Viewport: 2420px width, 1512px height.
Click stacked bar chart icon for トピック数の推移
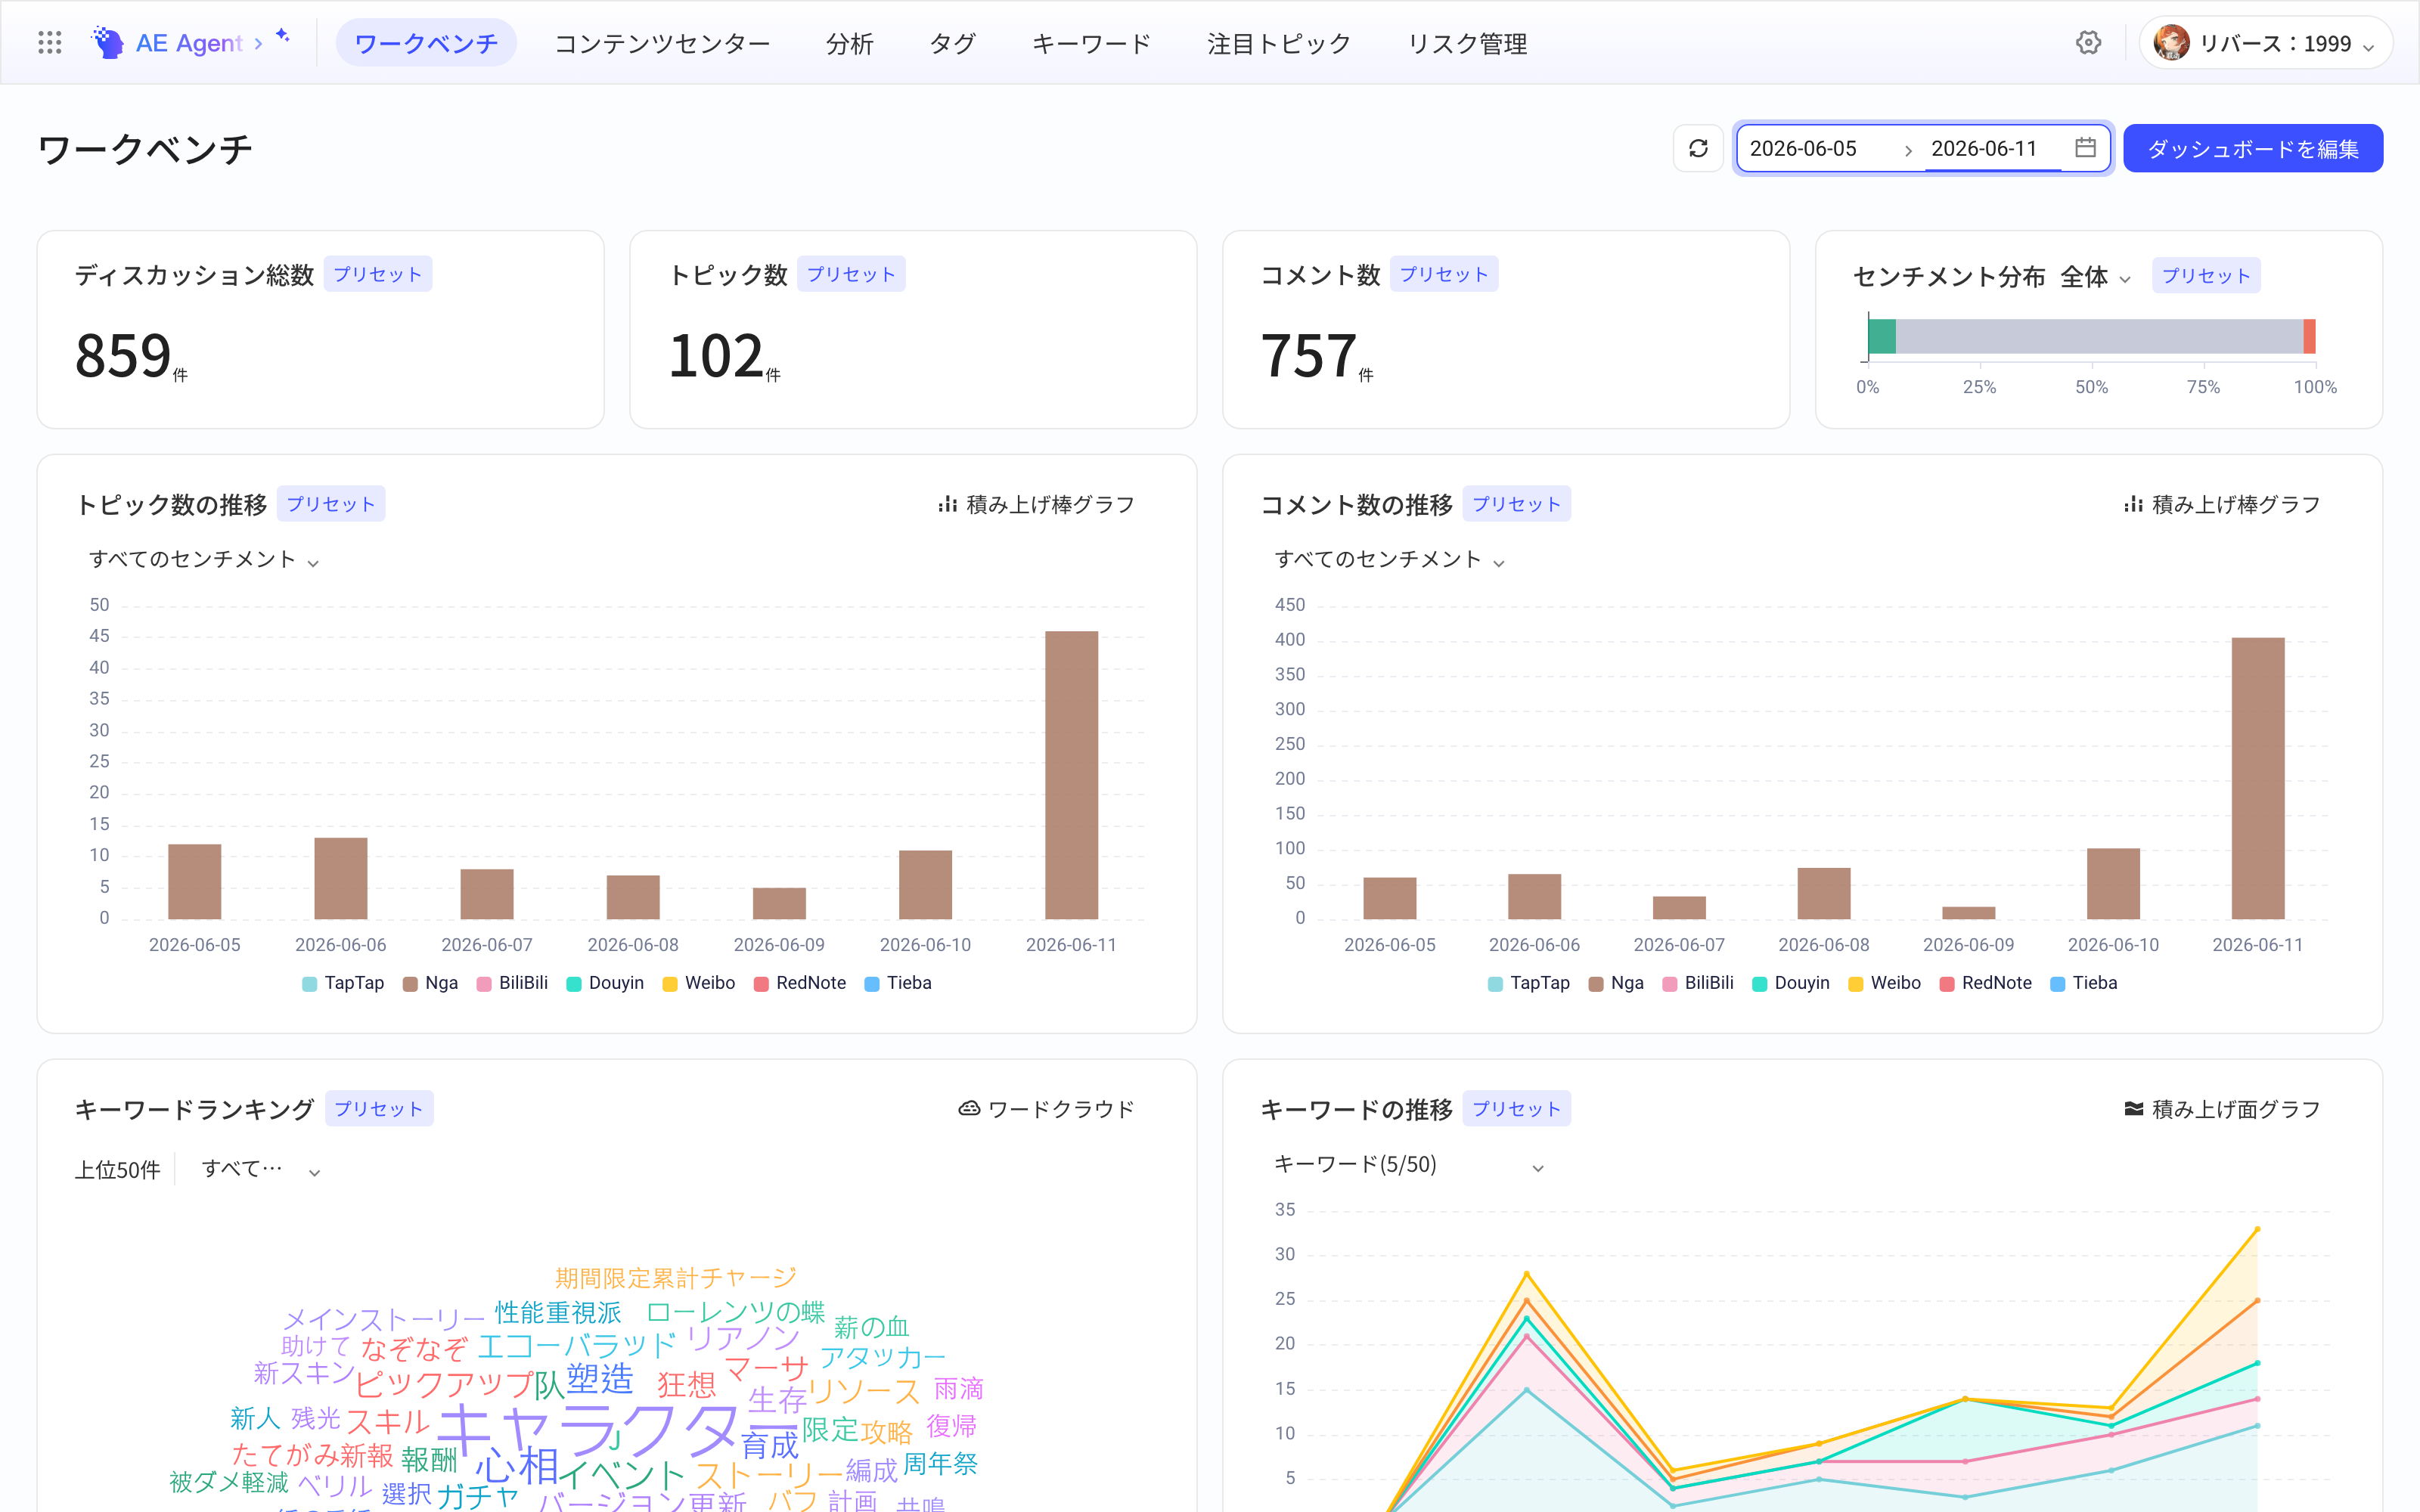pos(947,504)
